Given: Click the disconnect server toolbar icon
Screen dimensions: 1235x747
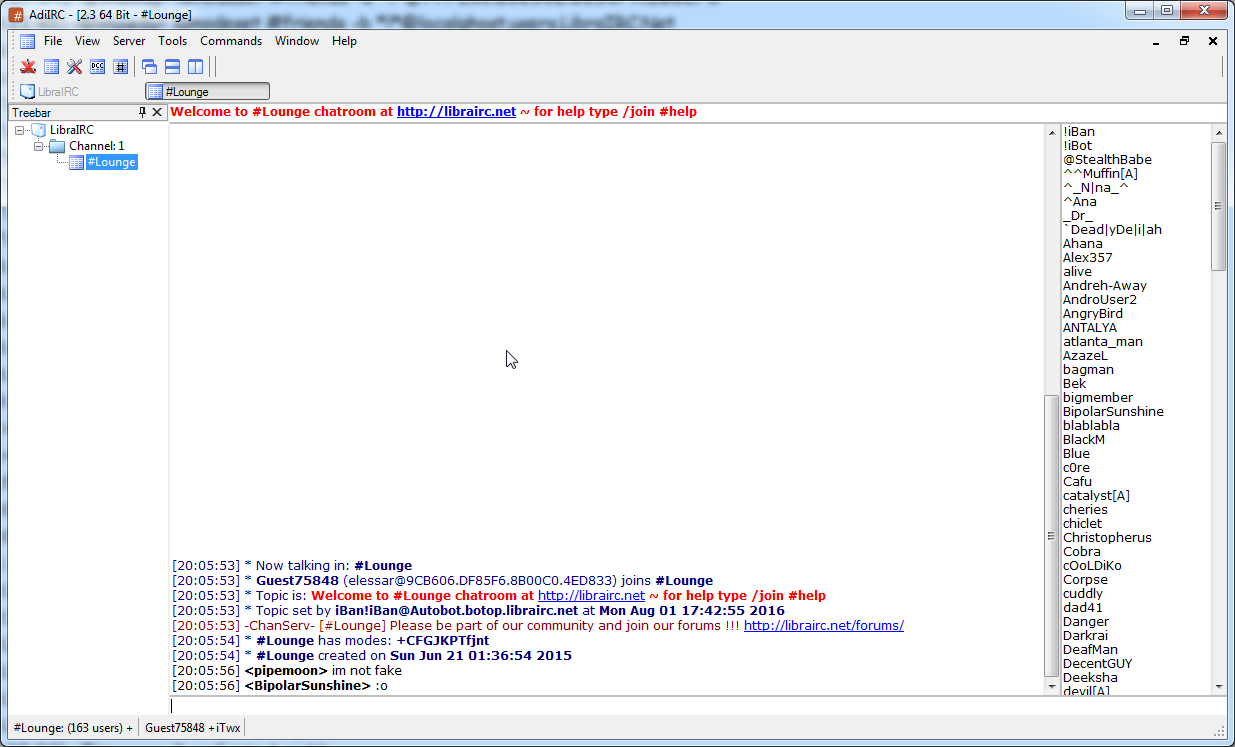Looking at the screenshot, I should point(28,67).
